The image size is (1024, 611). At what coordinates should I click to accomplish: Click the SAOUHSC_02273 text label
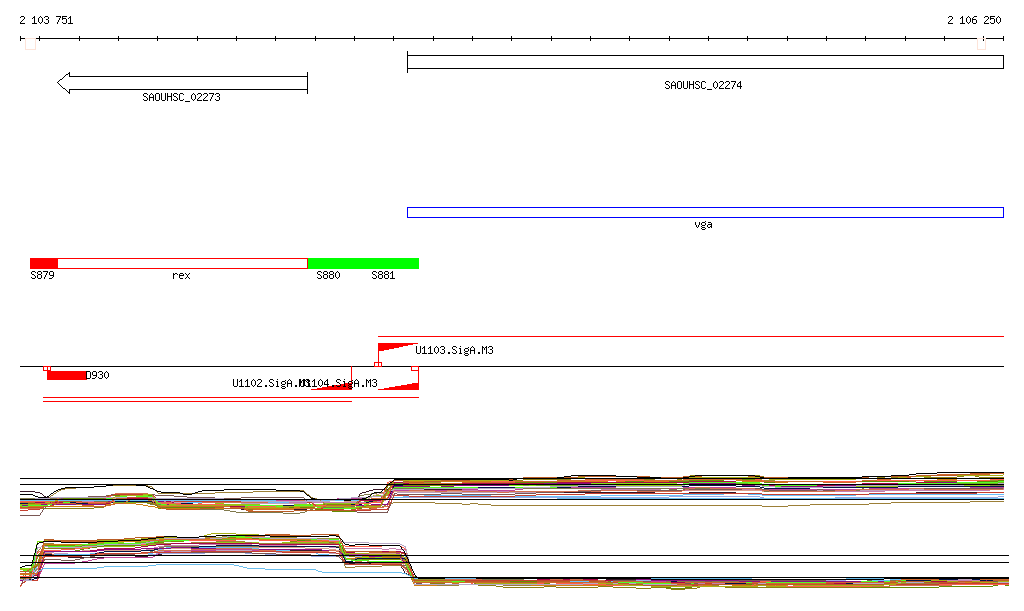(x=182, y=98)
